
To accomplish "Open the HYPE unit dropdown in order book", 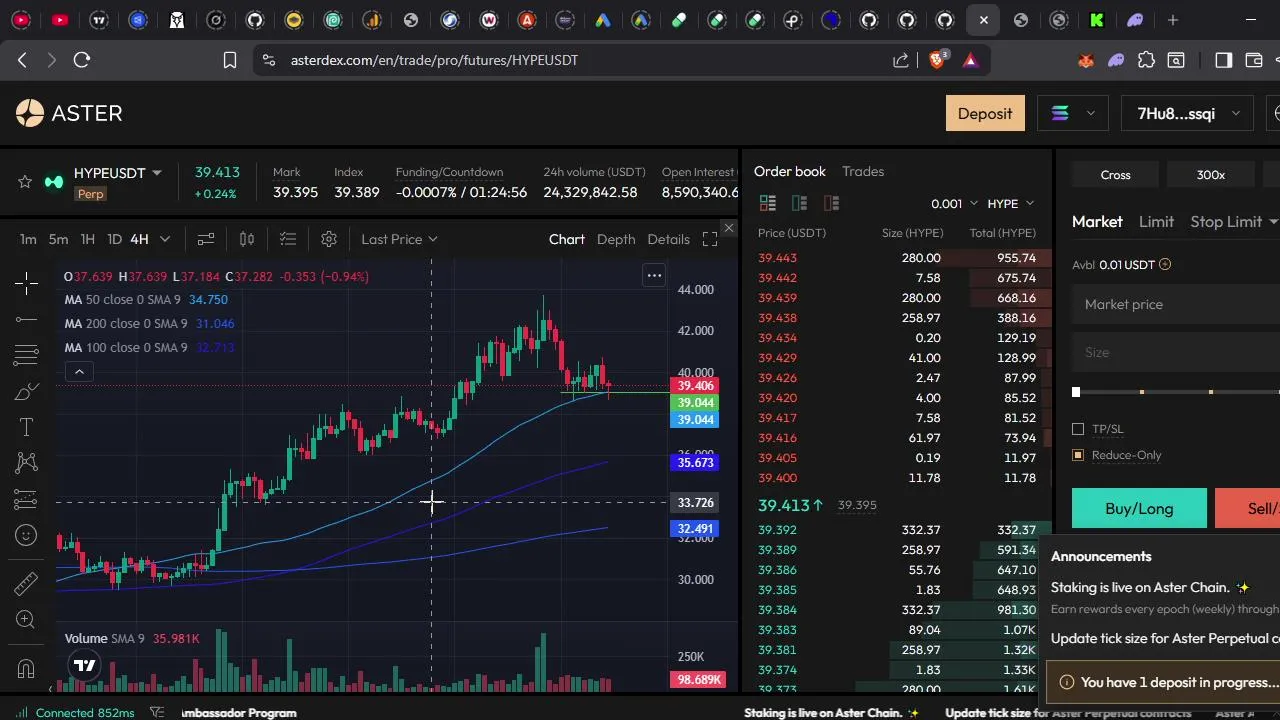I will coord(1010,203).
